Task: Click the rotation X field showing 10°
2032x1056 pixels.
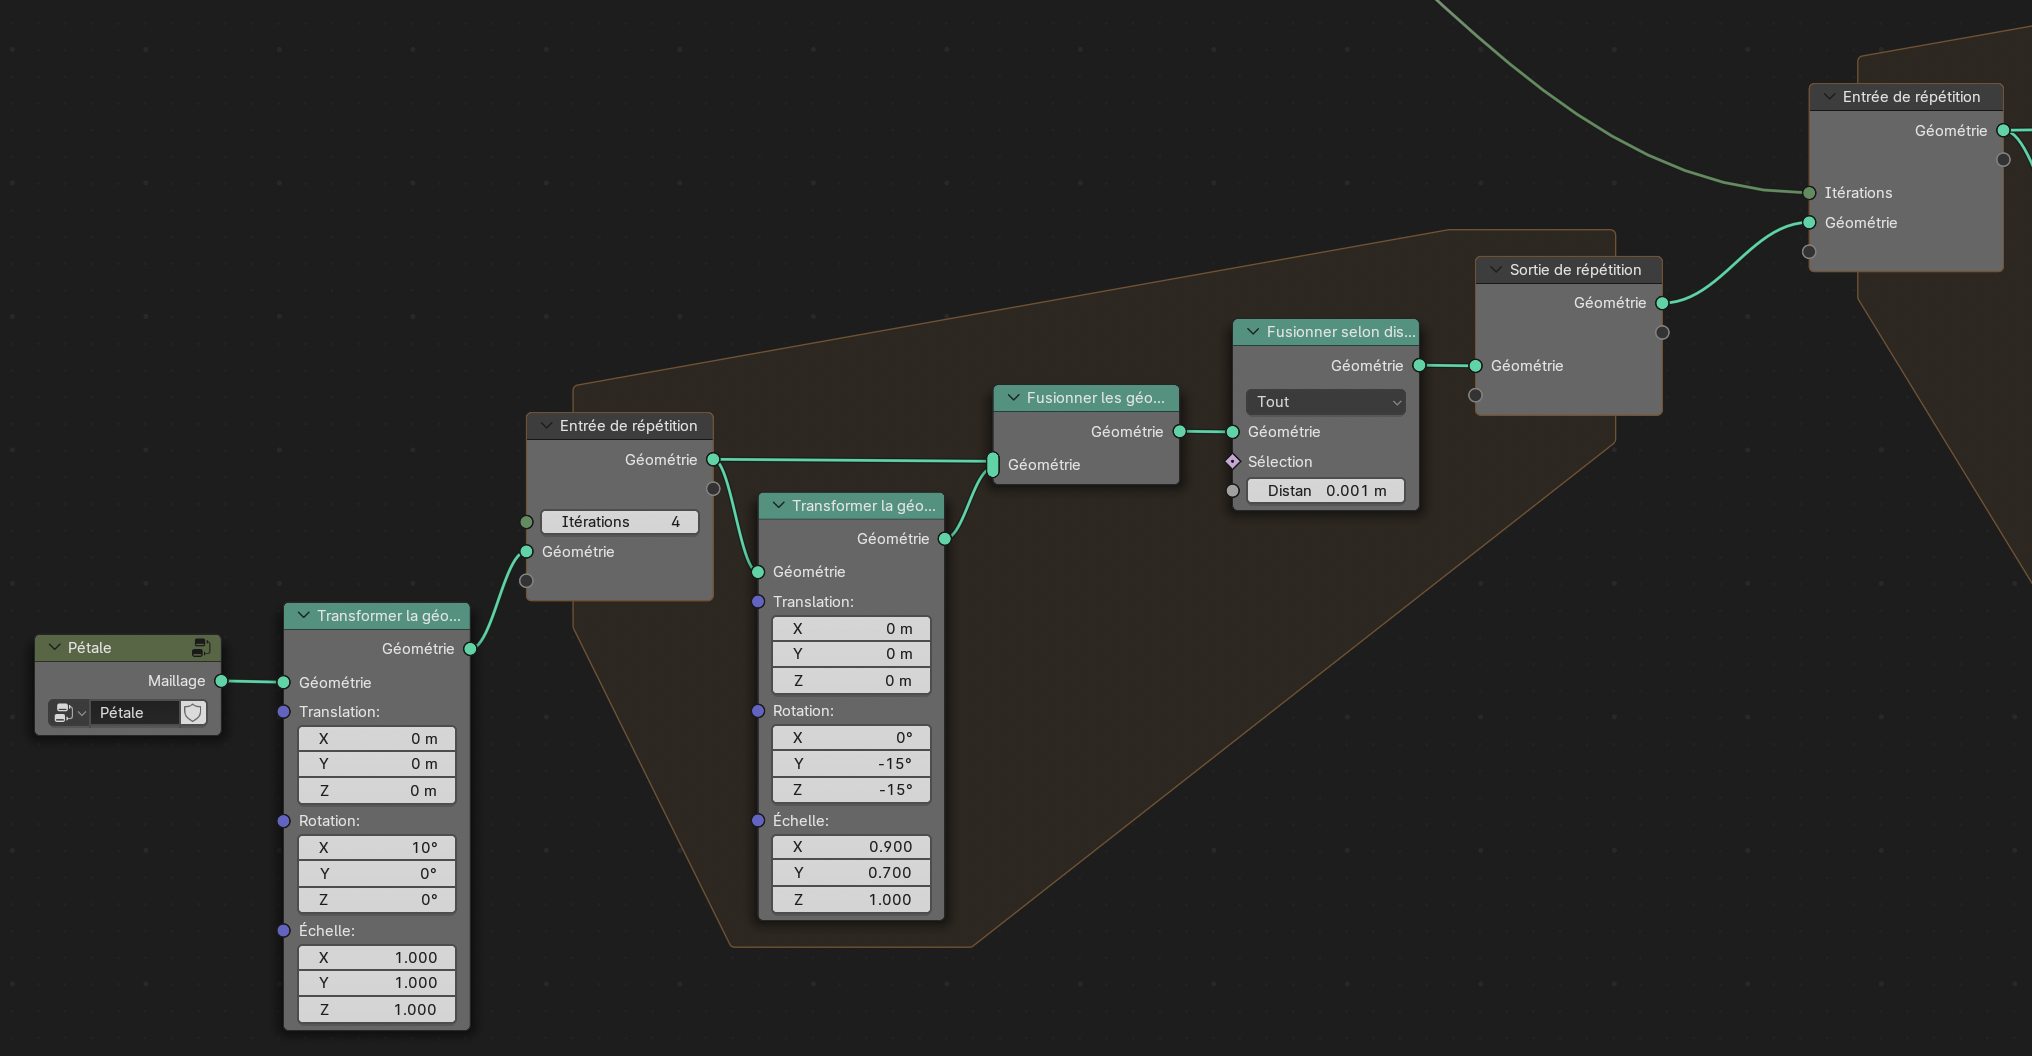Action: (377, 848)
